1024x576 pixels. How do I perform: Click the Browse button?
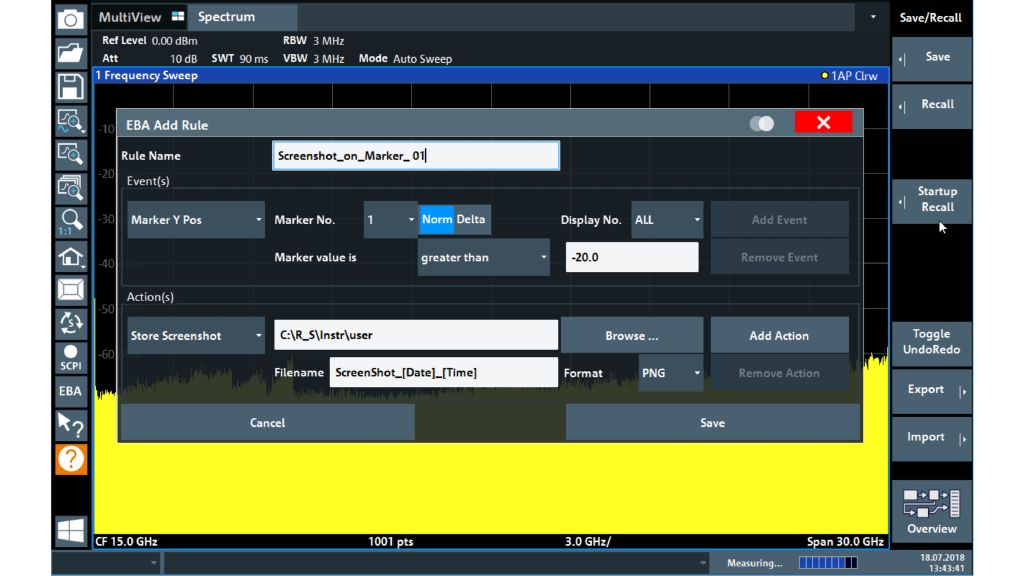pos(631,336)
